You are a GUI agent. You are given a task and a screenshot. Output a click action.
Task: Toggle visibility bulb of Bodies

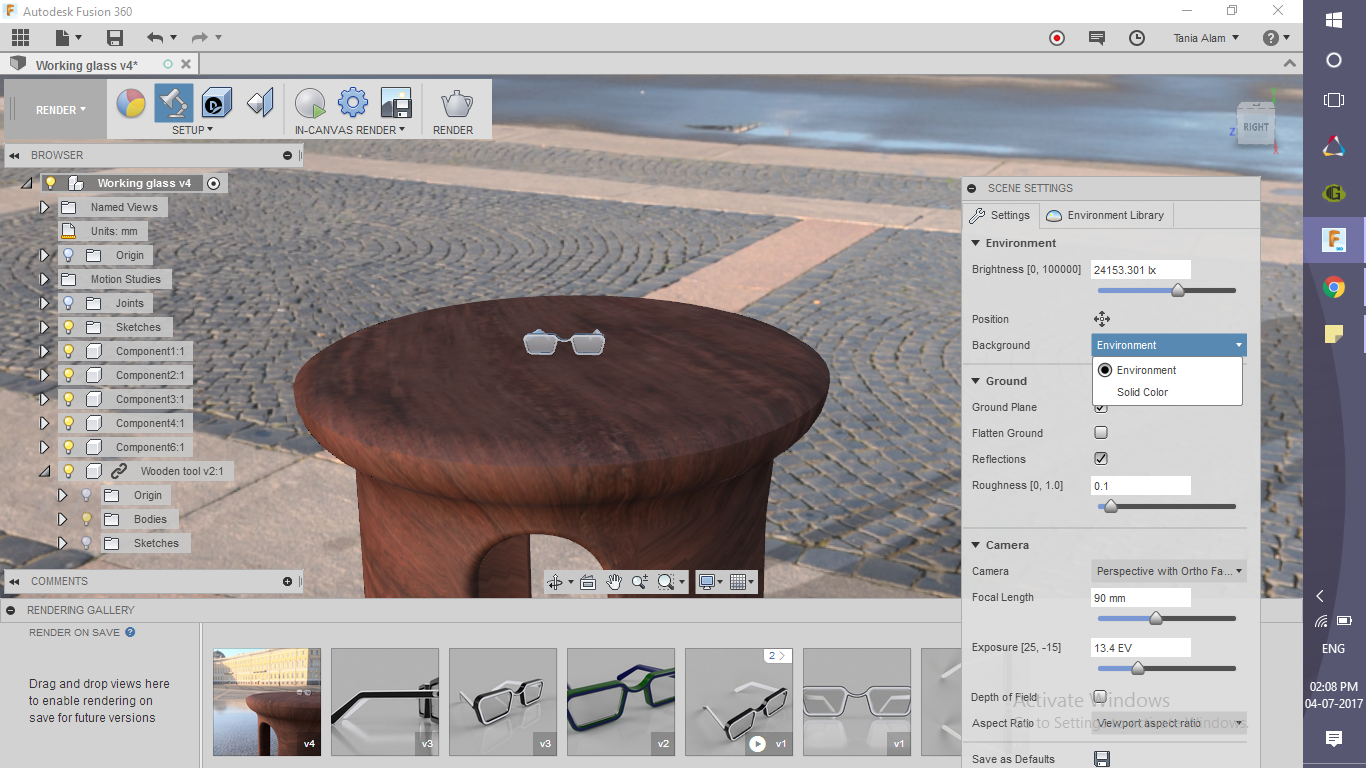(x=86, y=519)
